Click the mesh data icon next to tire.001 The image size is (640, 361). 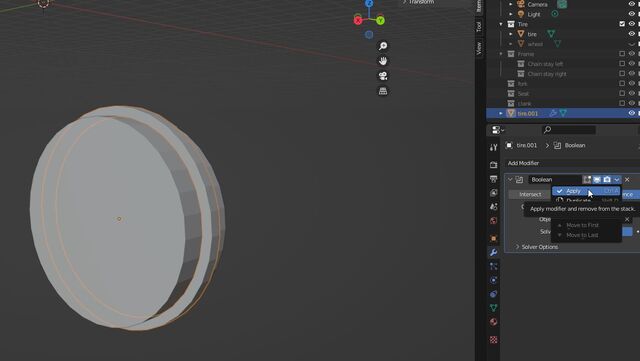pos(563,113)
